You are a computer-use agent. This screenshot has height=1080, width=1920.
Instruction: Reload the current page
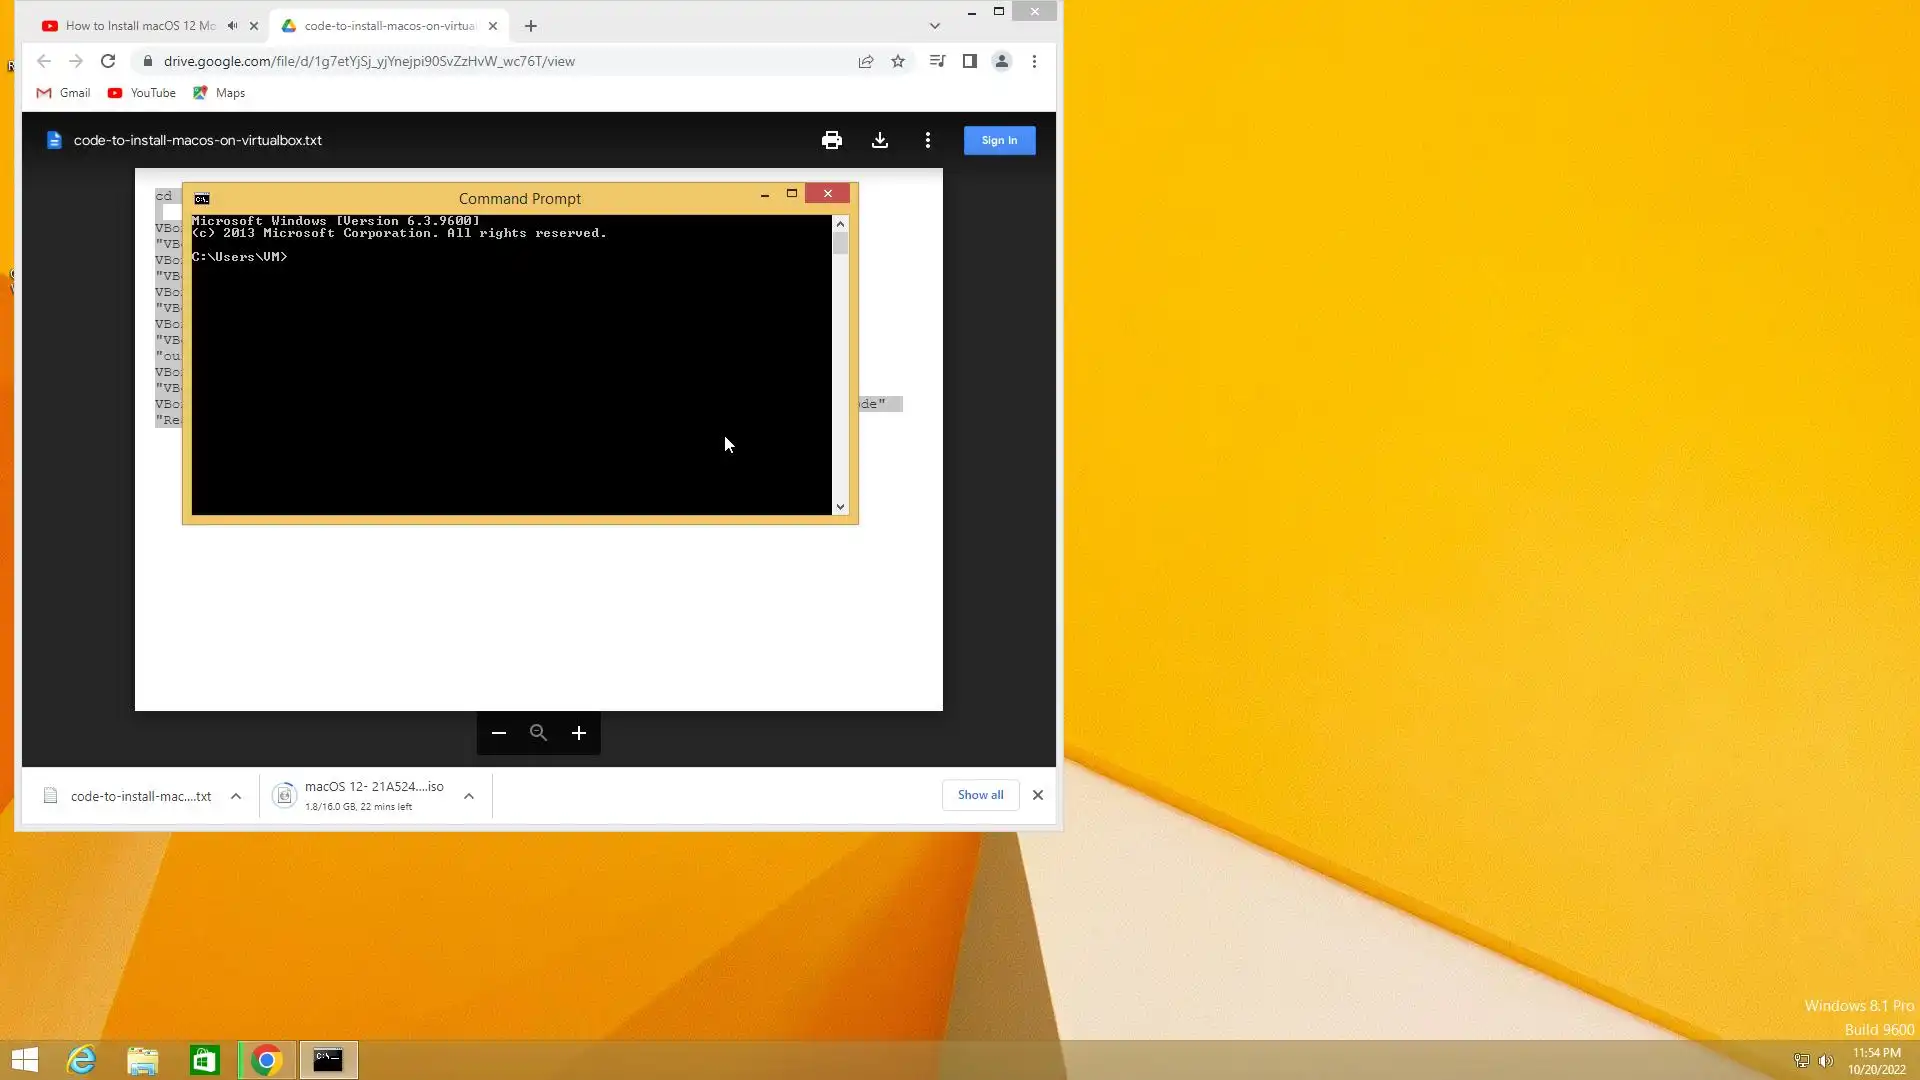pos(108,61)
